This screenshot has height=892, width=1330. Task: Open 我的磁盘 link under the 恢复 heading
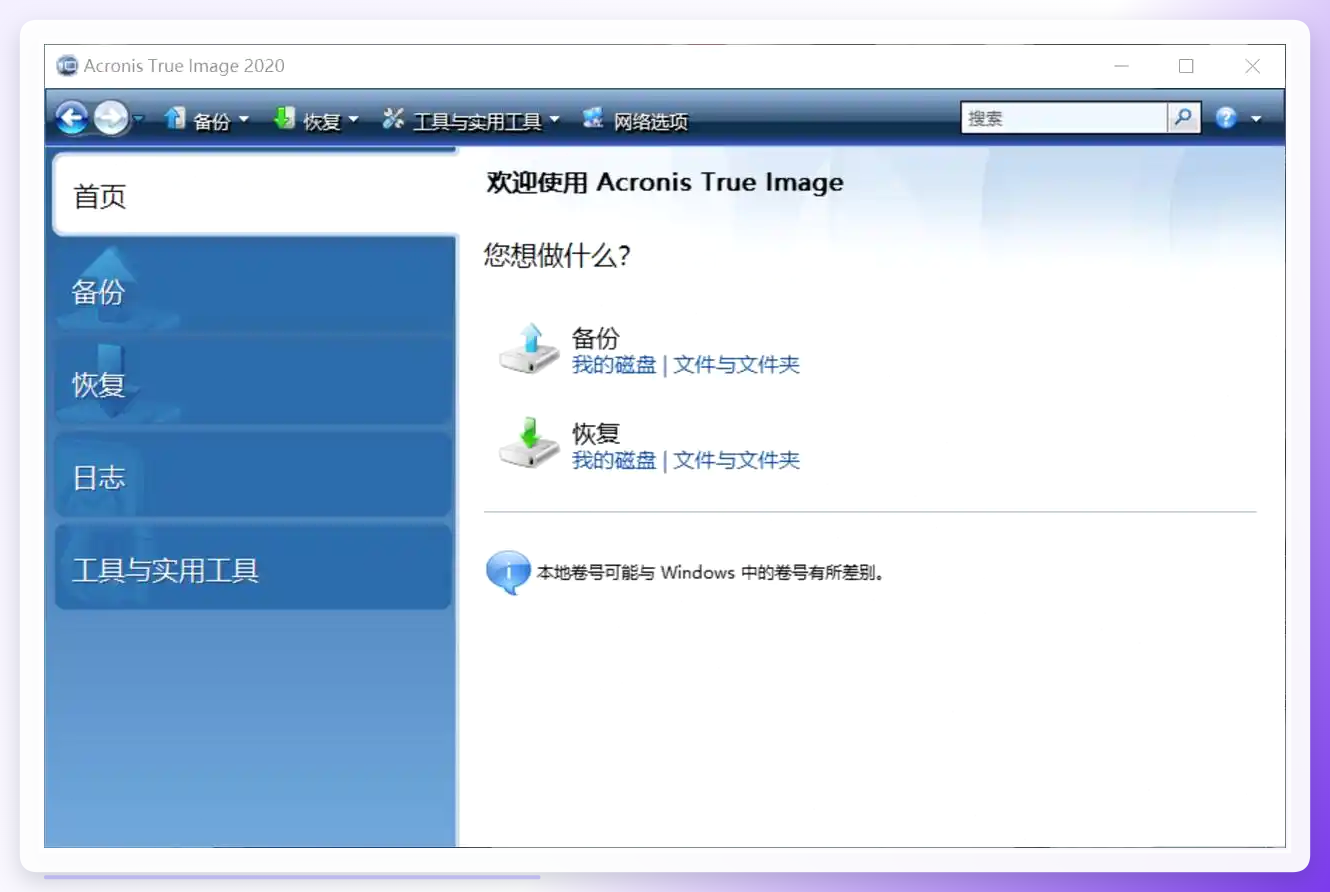[614, 460]
